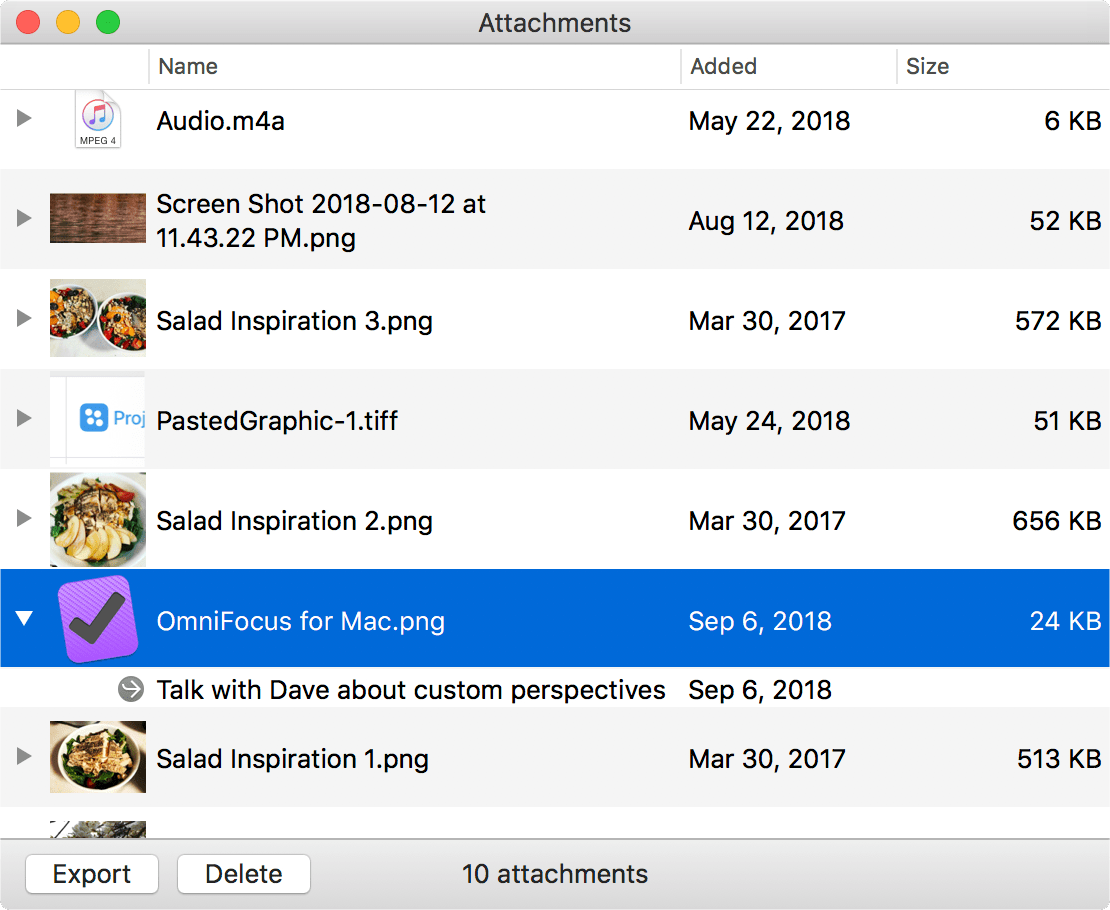This screenshot has height=910, width=1110.
Task: Select the PastedGraphic-1 thumbnail preview
Action: click(98, 418)
